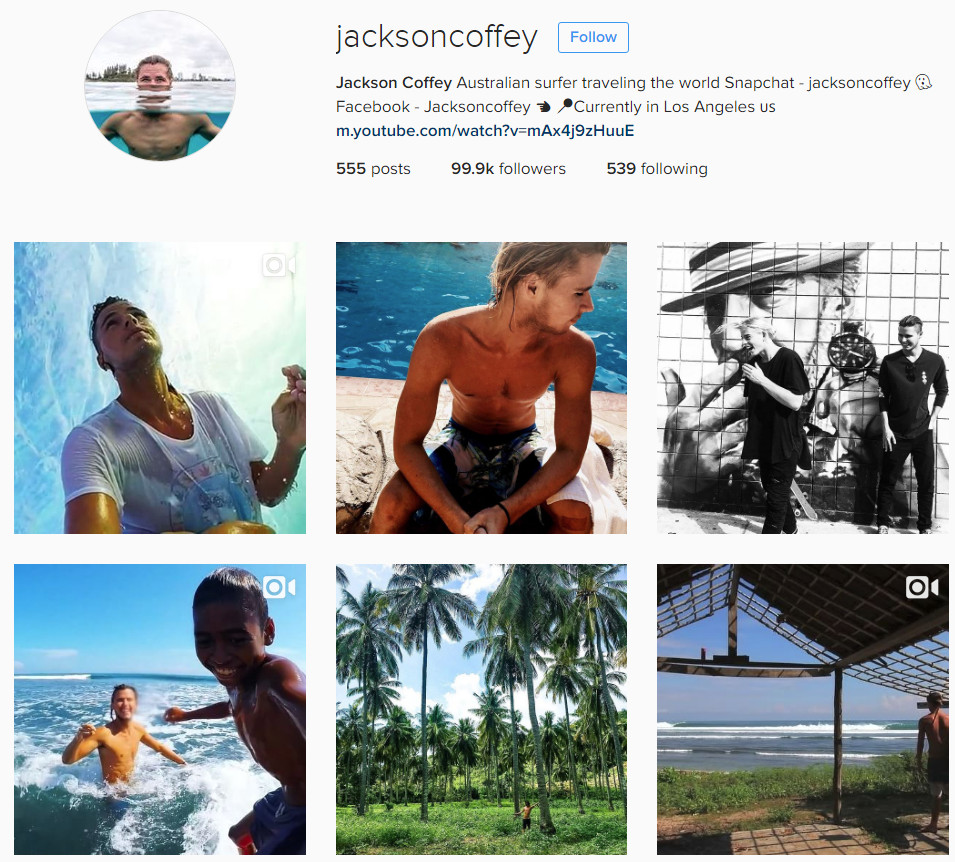Click the Follow button
The width and height of the screenshot is (955, 862).
[593, 37]
